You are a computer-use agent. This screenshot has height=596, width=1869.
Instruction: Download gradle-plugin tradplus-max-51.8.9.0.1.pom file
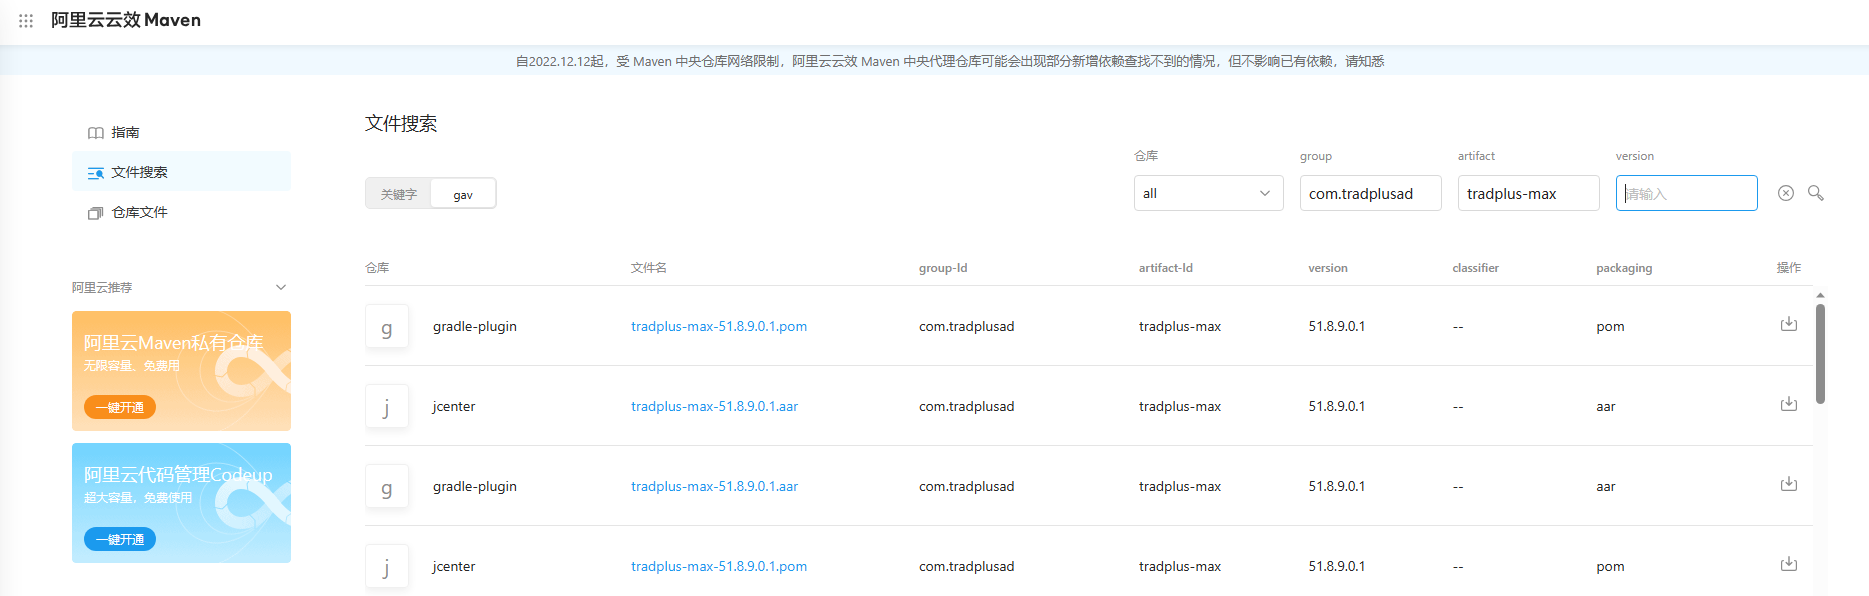(1789, 324)
